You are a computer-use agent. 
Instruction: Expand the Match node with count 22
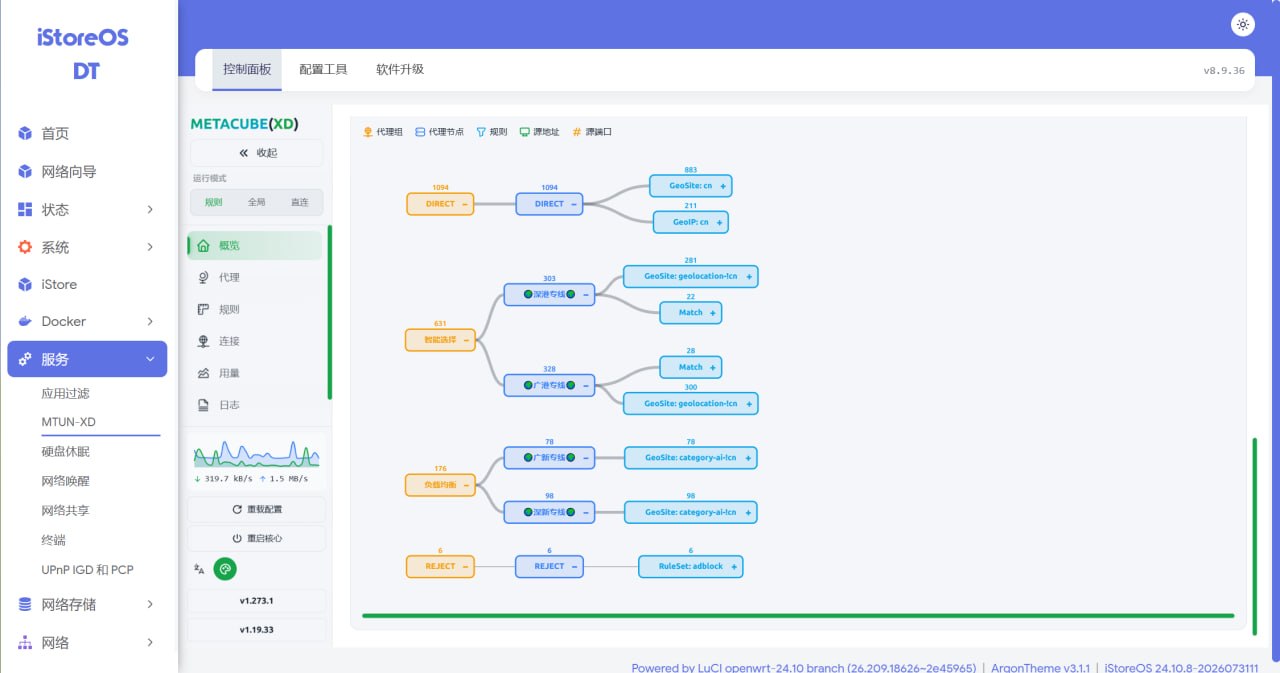(x=713, y=313)
